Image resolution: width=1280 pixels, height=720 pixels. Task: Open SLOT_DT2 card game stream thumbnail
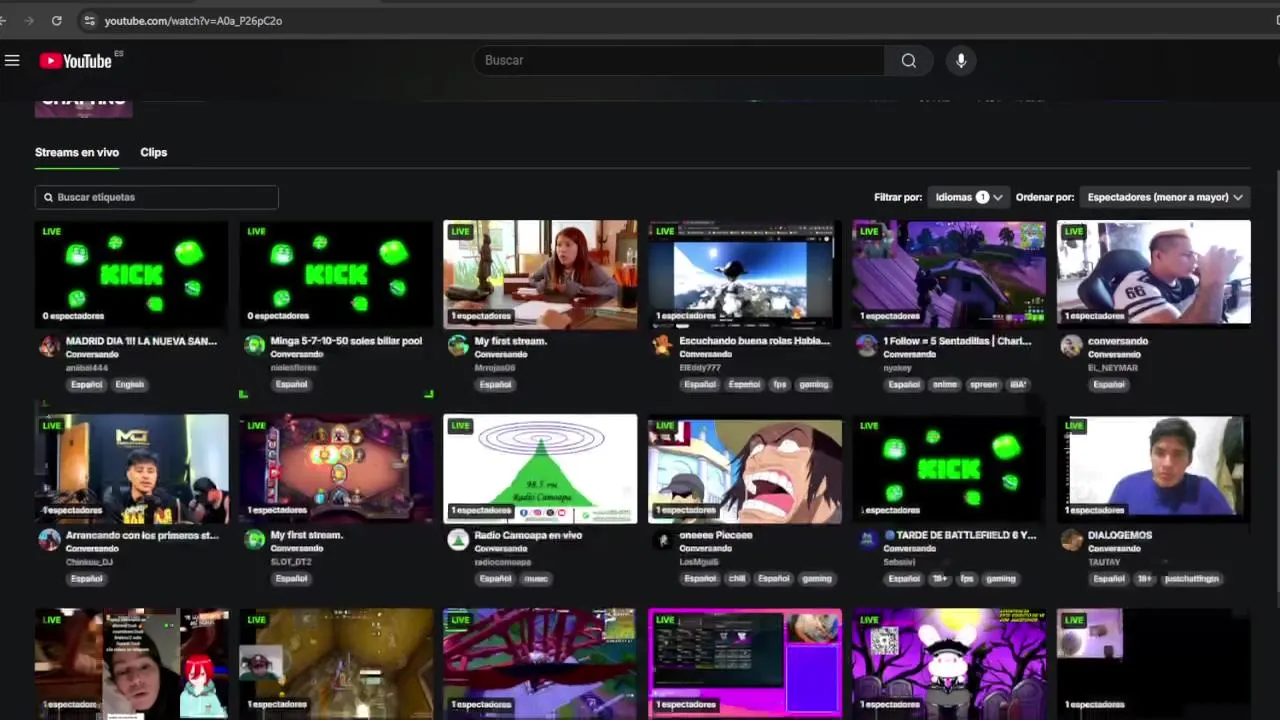click(336, 468)
